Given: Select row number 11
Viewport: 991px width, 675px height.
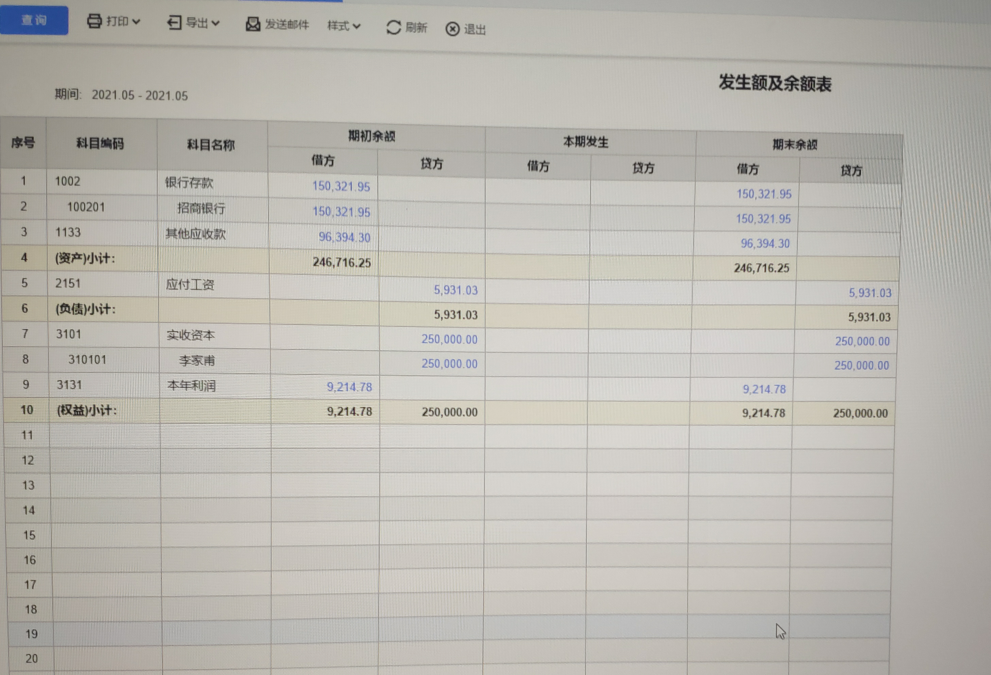Looking at the screenshot, I should tap(27, 435).
